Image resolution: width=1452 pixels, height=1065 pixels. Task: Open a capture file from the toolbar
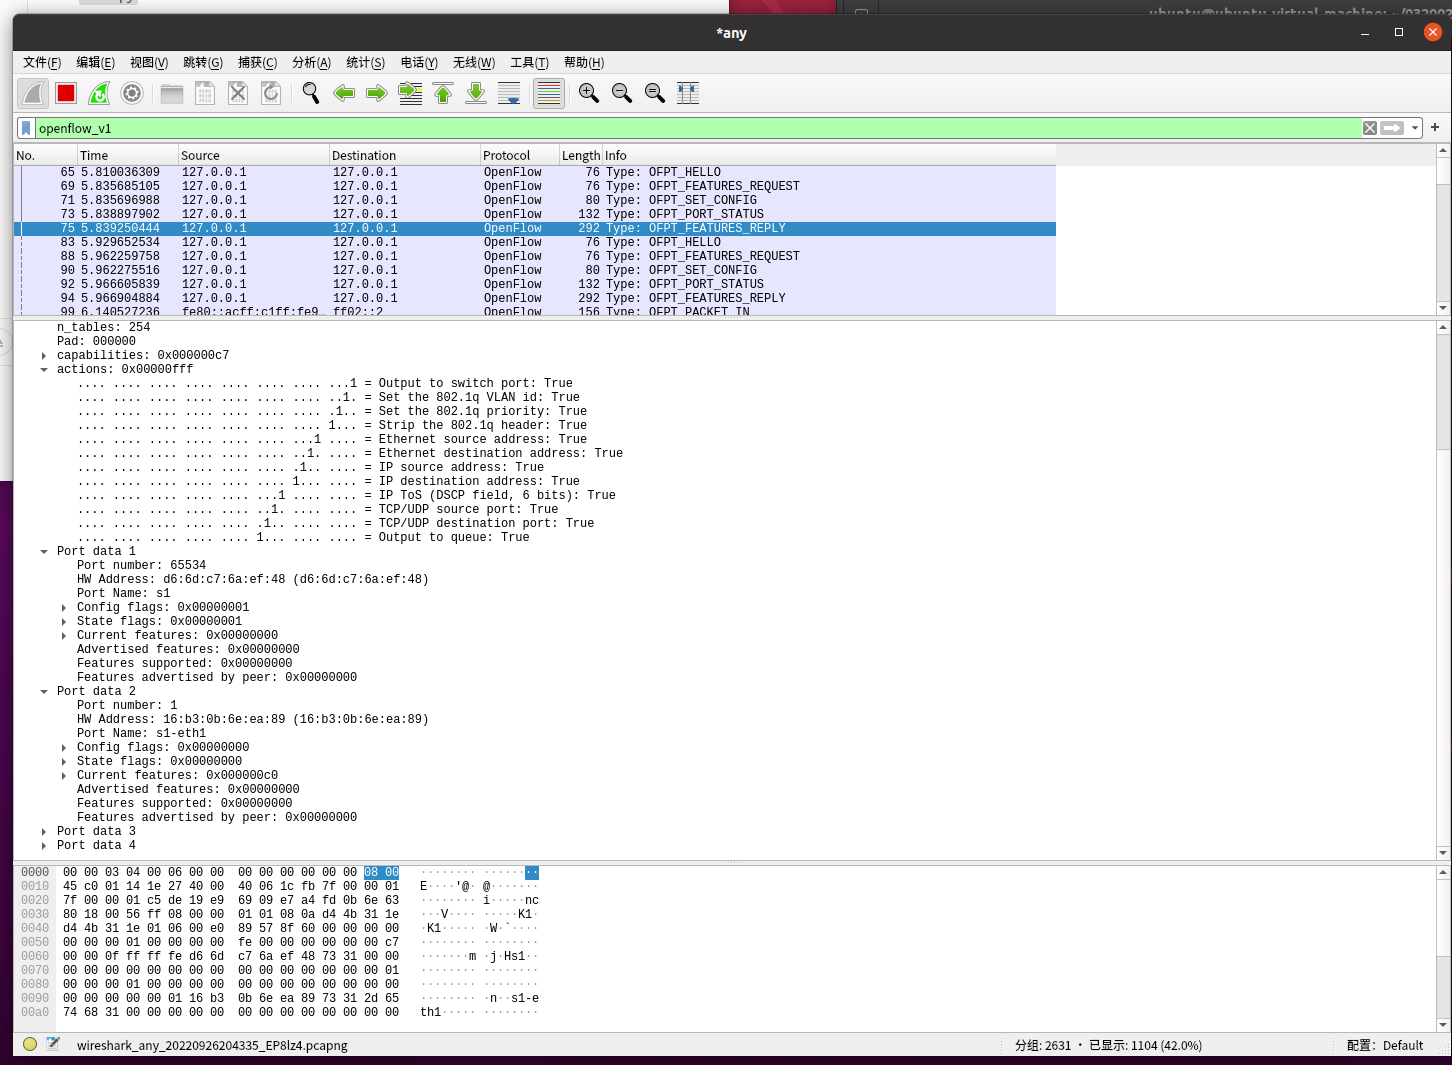click(x=172, y=93)
